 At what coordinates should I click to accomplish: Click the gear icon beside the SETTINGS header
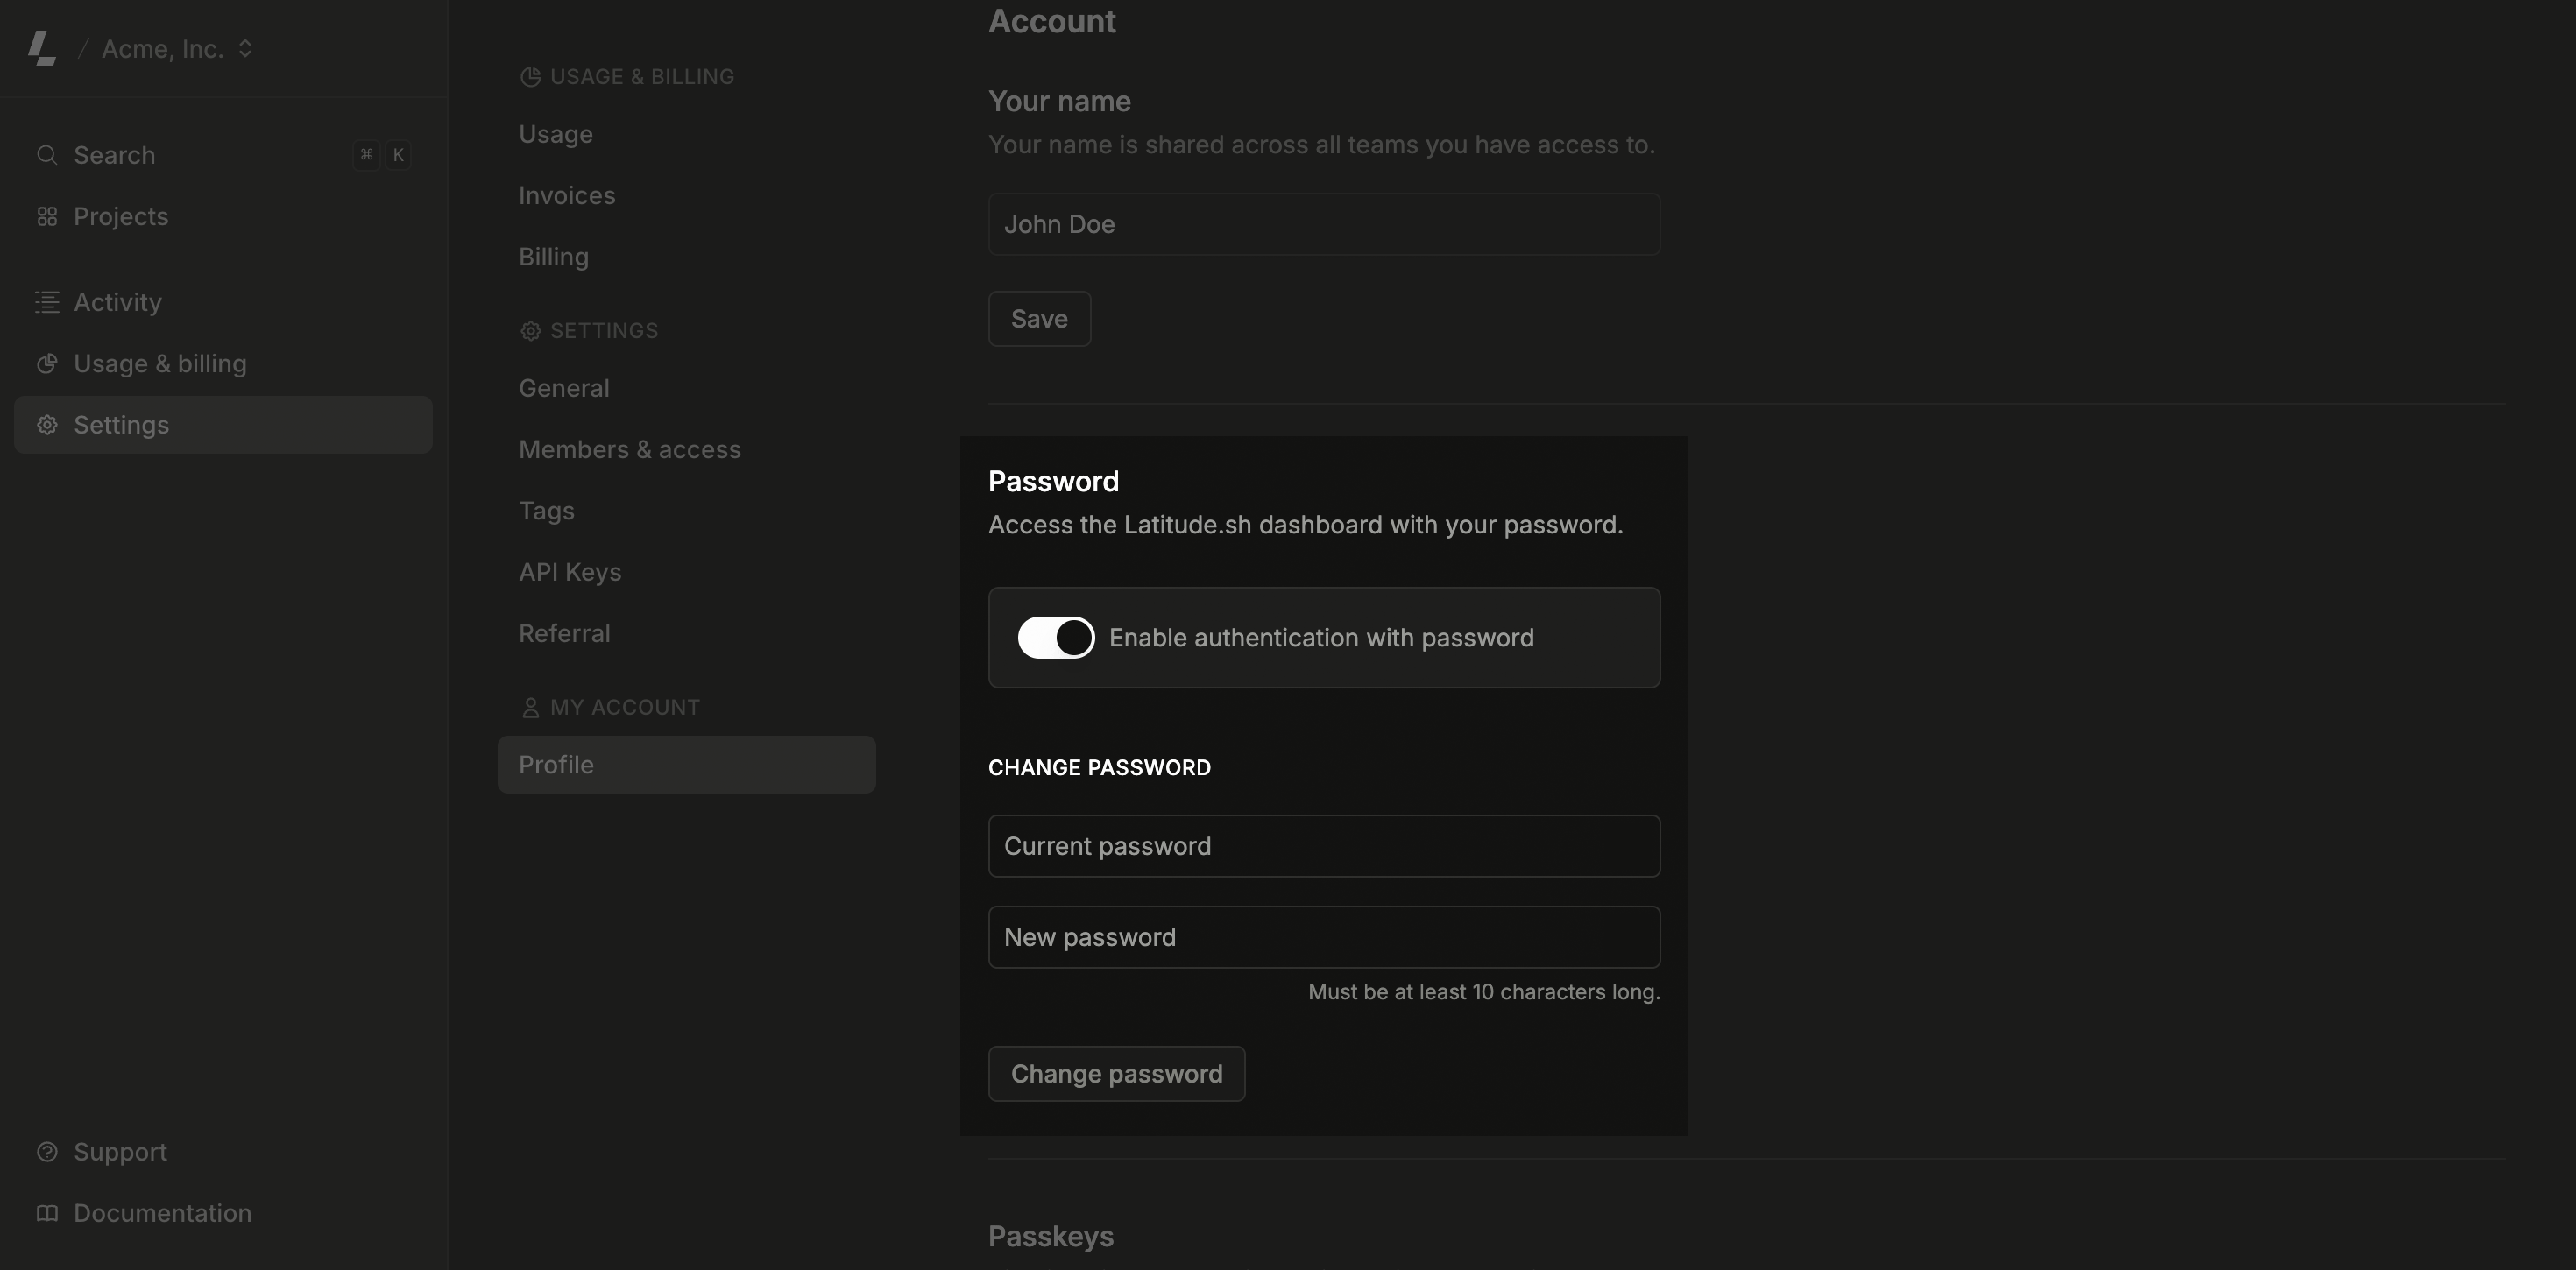[x=530, y=331]
